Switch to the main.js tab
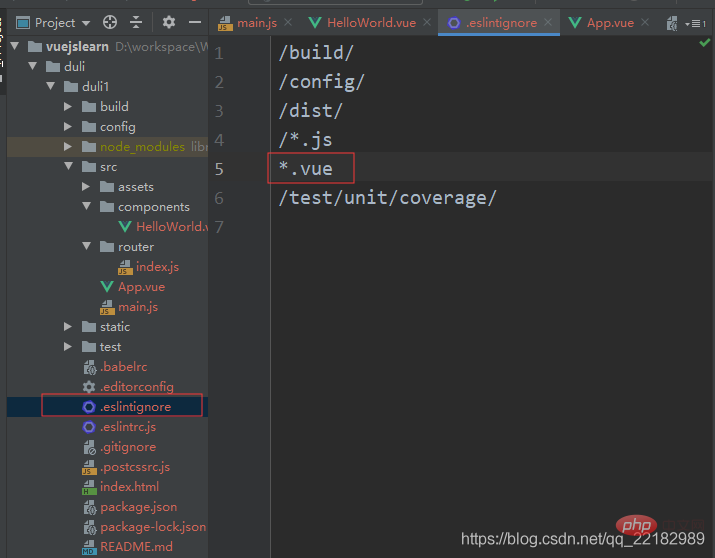Image resolution: width=715 pixels, height=558 pixels. click(257, 23)
